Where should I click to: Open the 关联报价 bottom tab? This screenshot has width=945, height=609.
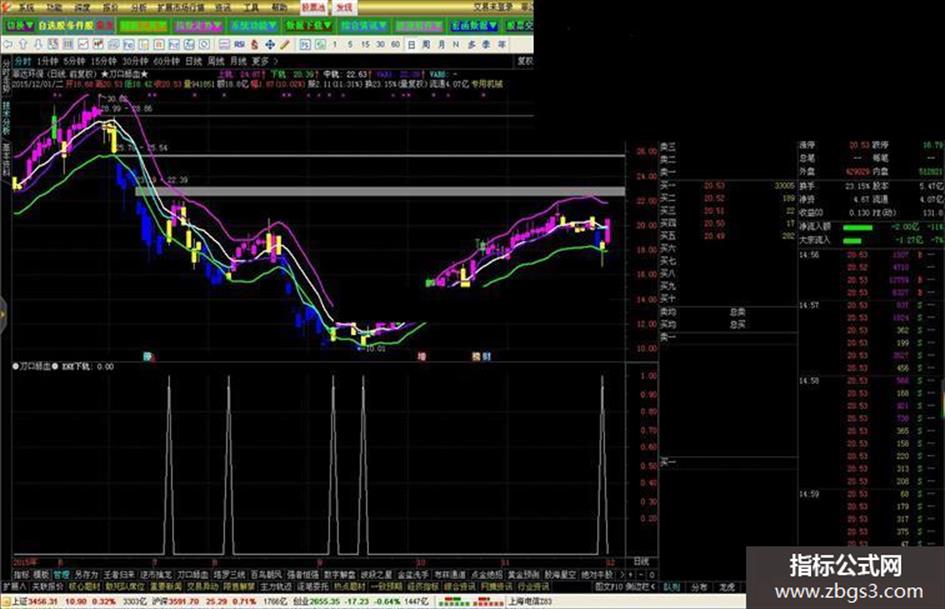click(x=47, y=585)
